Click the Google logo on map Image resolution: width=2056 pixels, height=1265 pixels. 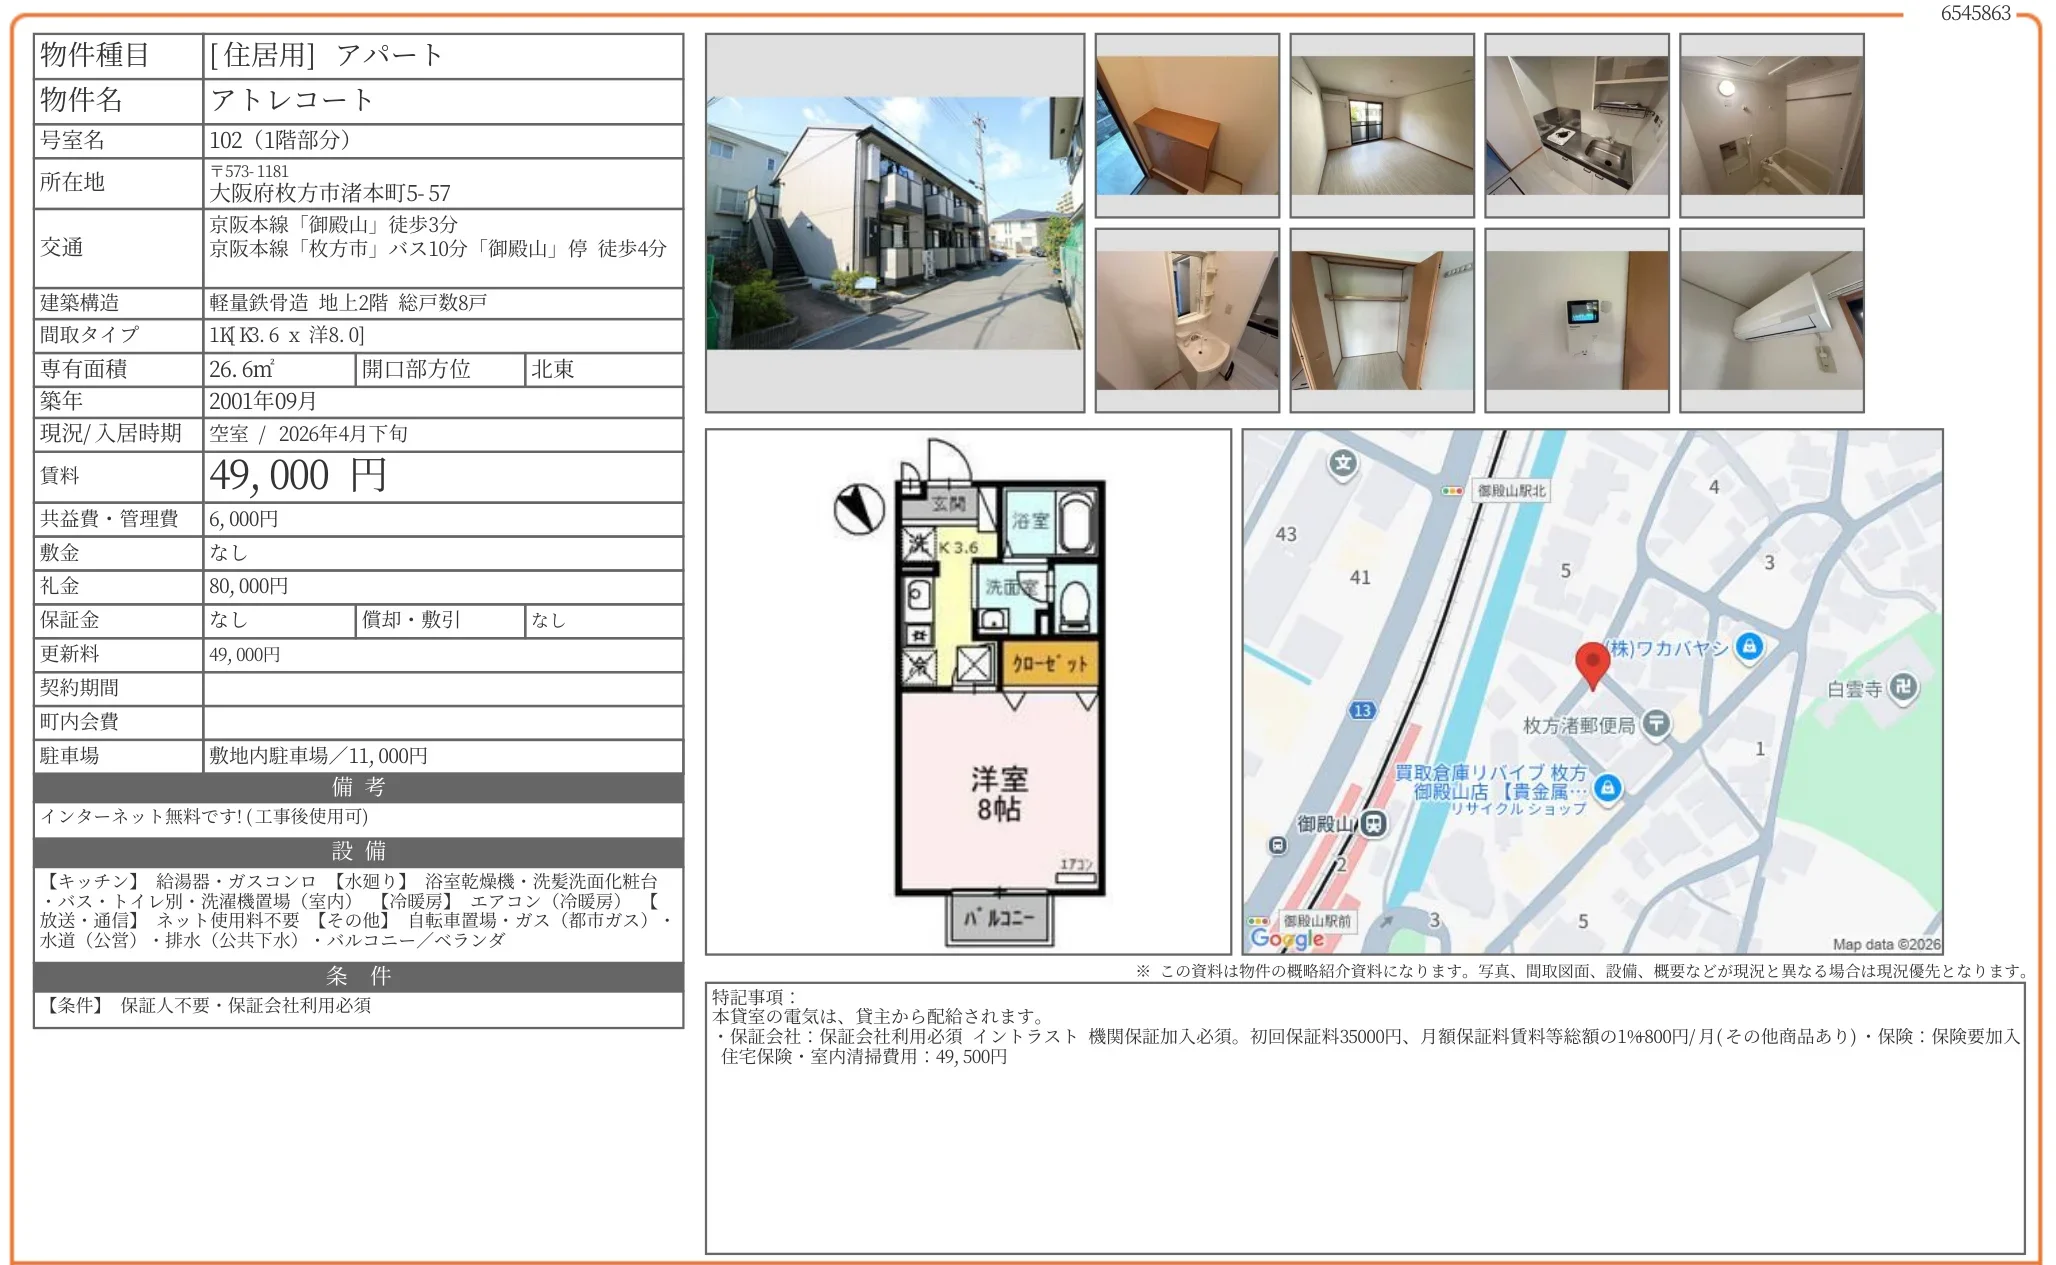click(x=1287, y=938)
